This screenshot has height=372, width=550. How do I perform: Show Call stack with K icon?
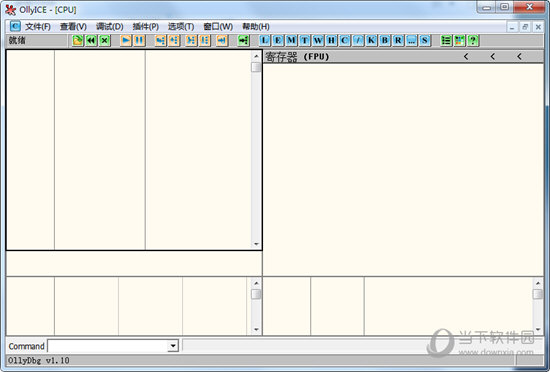point(371,41)
